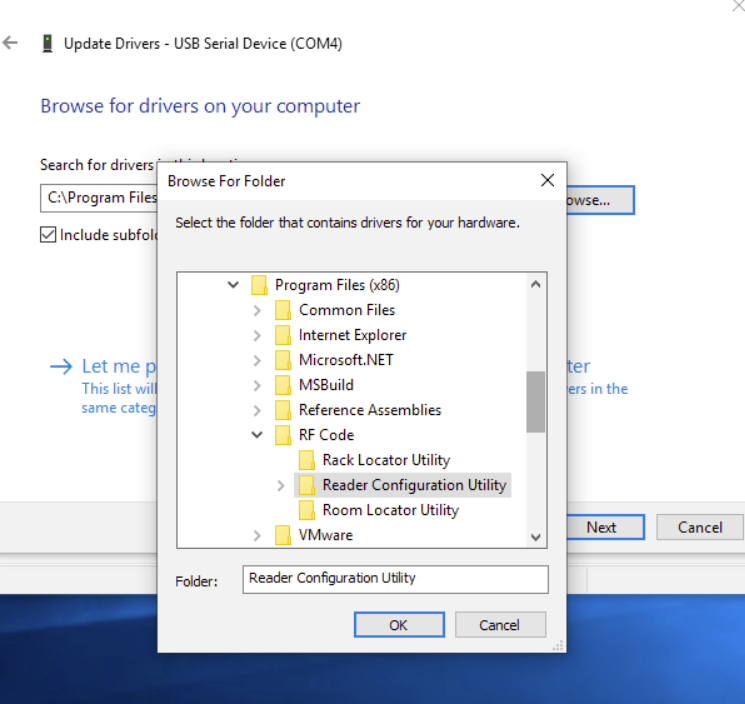This screenshot has height=704, width=745.
Task: Toggle the Include subfolders checkbox
Action: [x=48, y=235]
